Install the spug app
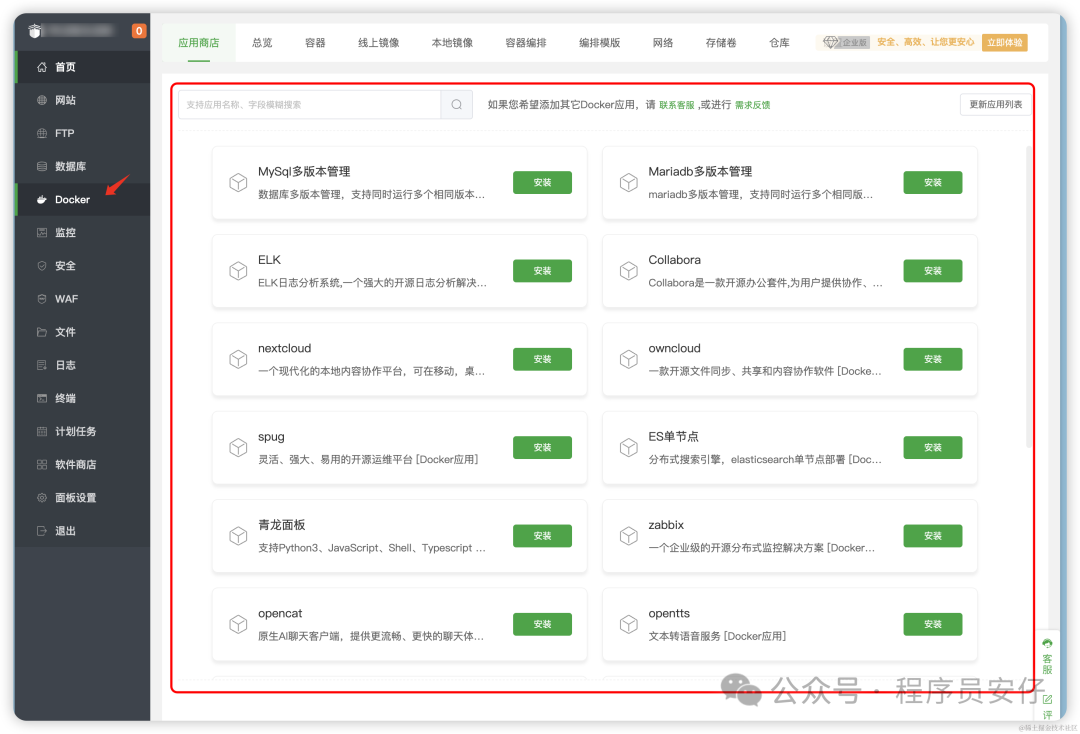 pyautogui.click(x=543, y=448)
